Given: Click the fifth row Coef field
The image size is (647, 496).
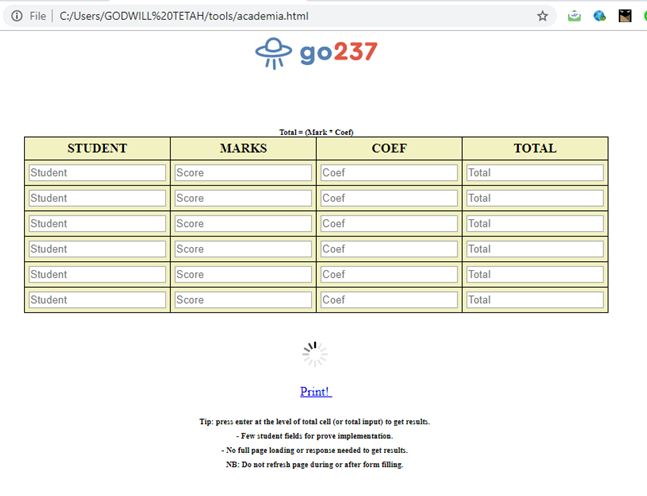Looking at the screenshot, I should click(389, 274).
